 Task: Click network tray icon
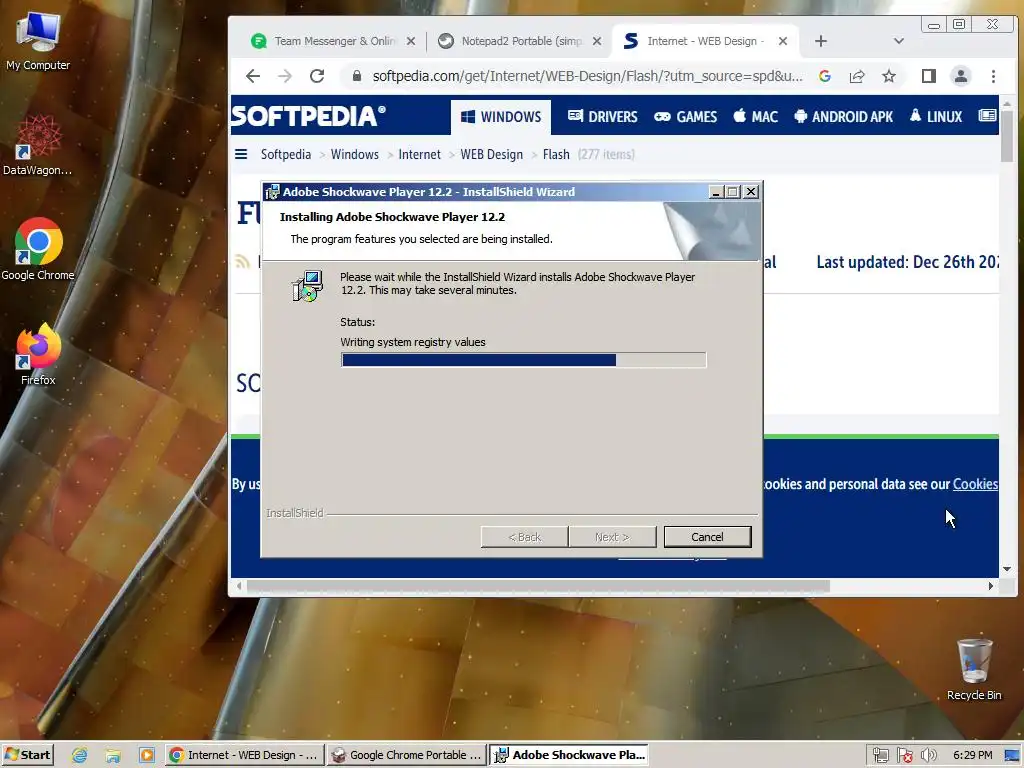coord(880,756)
